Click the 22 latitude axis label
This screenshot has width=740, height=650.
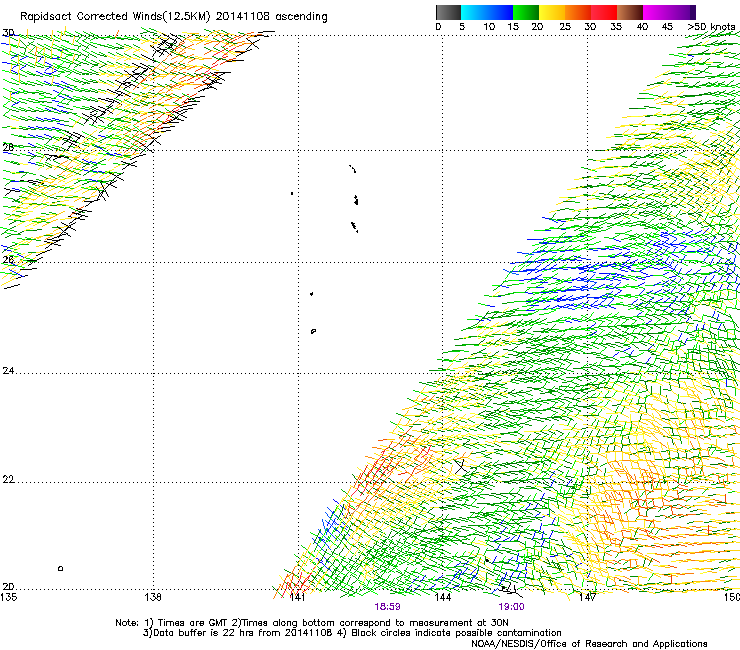coord(8,480)
